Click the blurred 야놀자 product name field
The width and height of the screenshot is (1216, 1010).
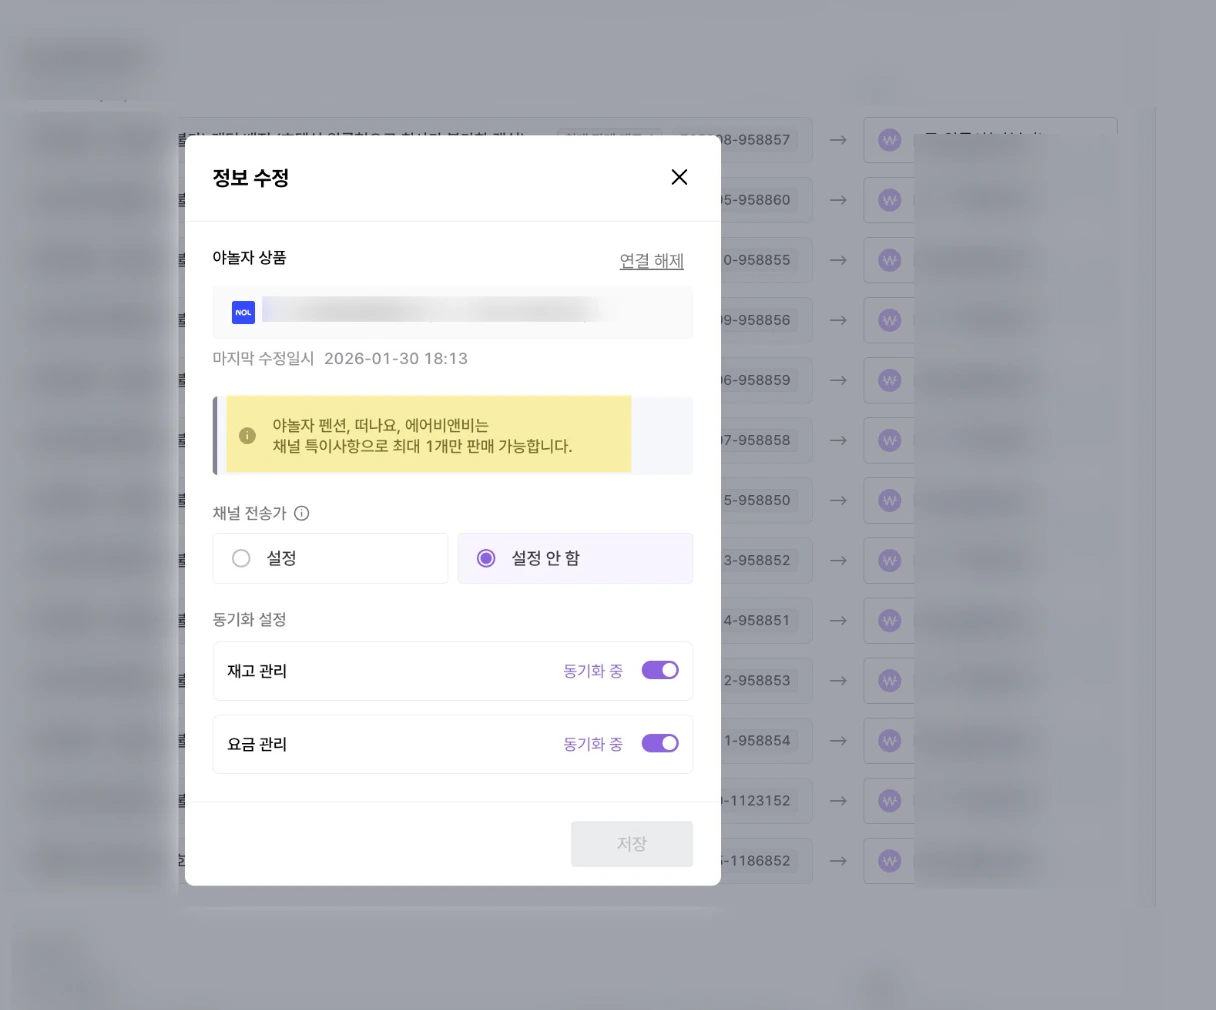pyautogui.click(x=452, y=312)
